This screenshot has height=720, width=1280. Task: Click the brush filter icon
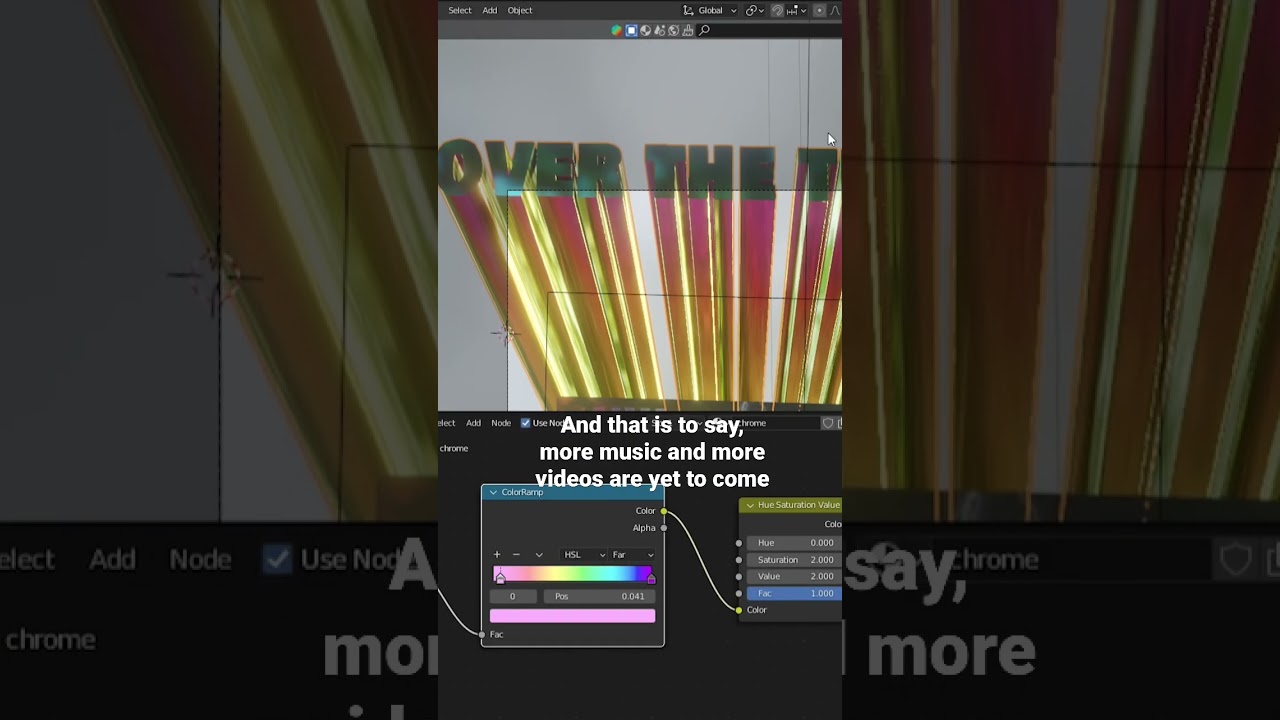pyautogui.click(x=687, y=31)
